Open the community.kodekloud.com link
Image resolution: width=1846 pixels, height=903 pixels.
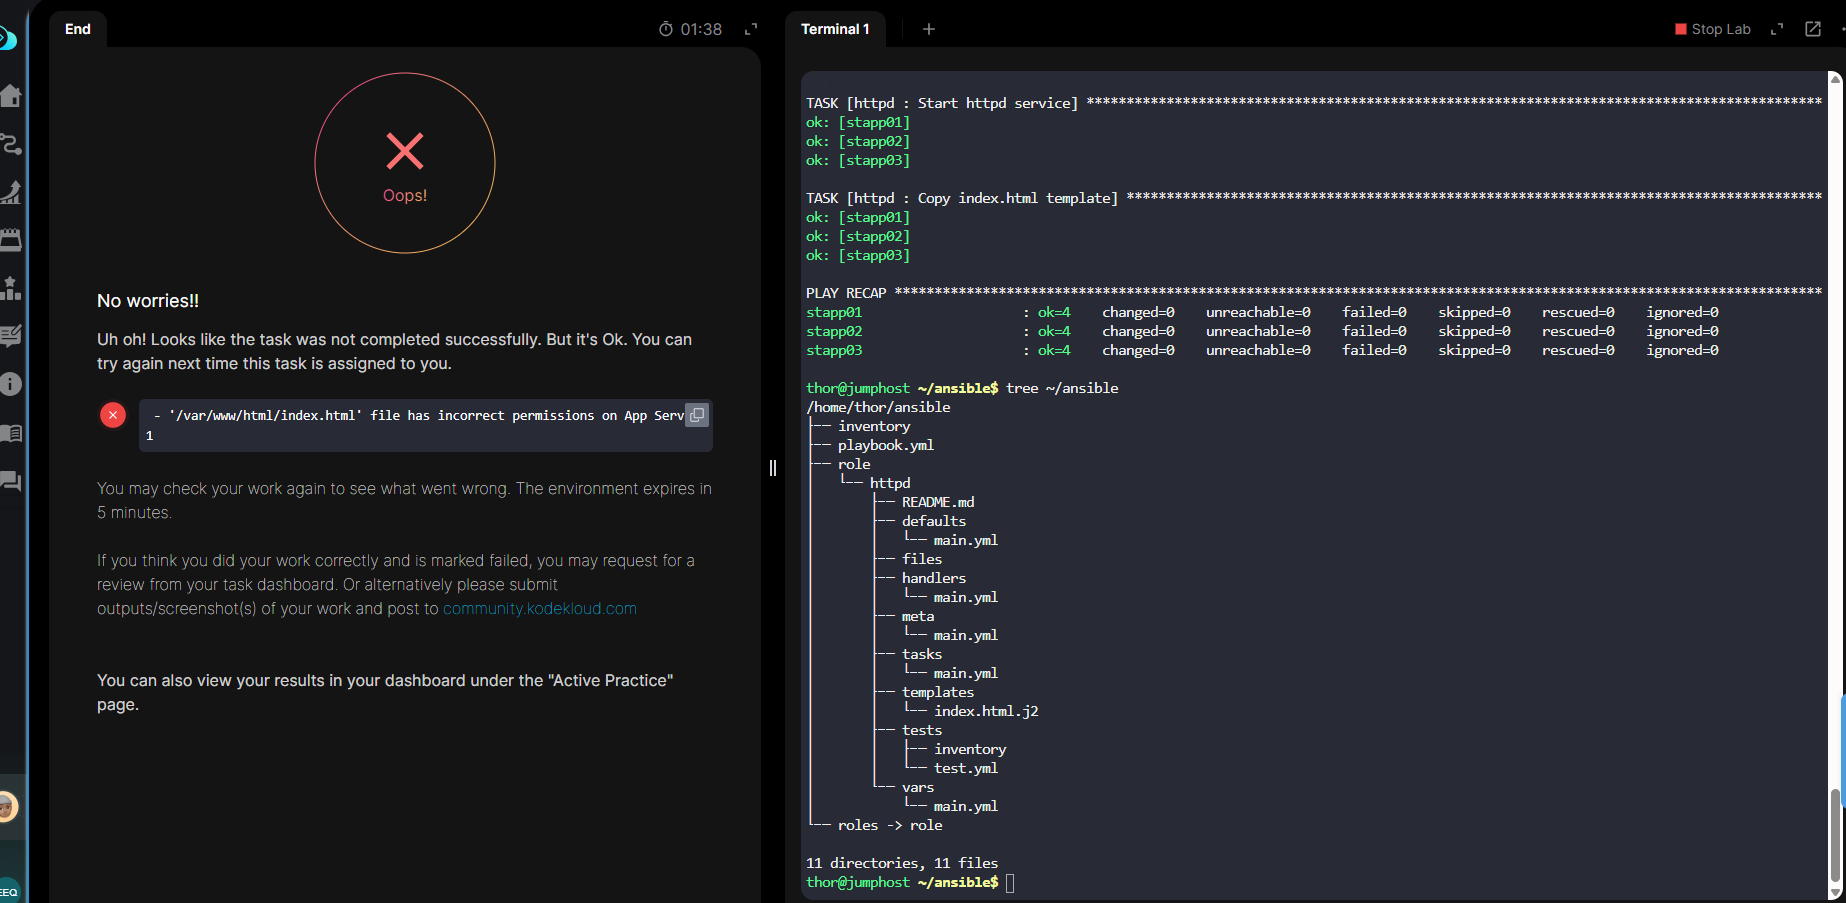coord(539,609)
